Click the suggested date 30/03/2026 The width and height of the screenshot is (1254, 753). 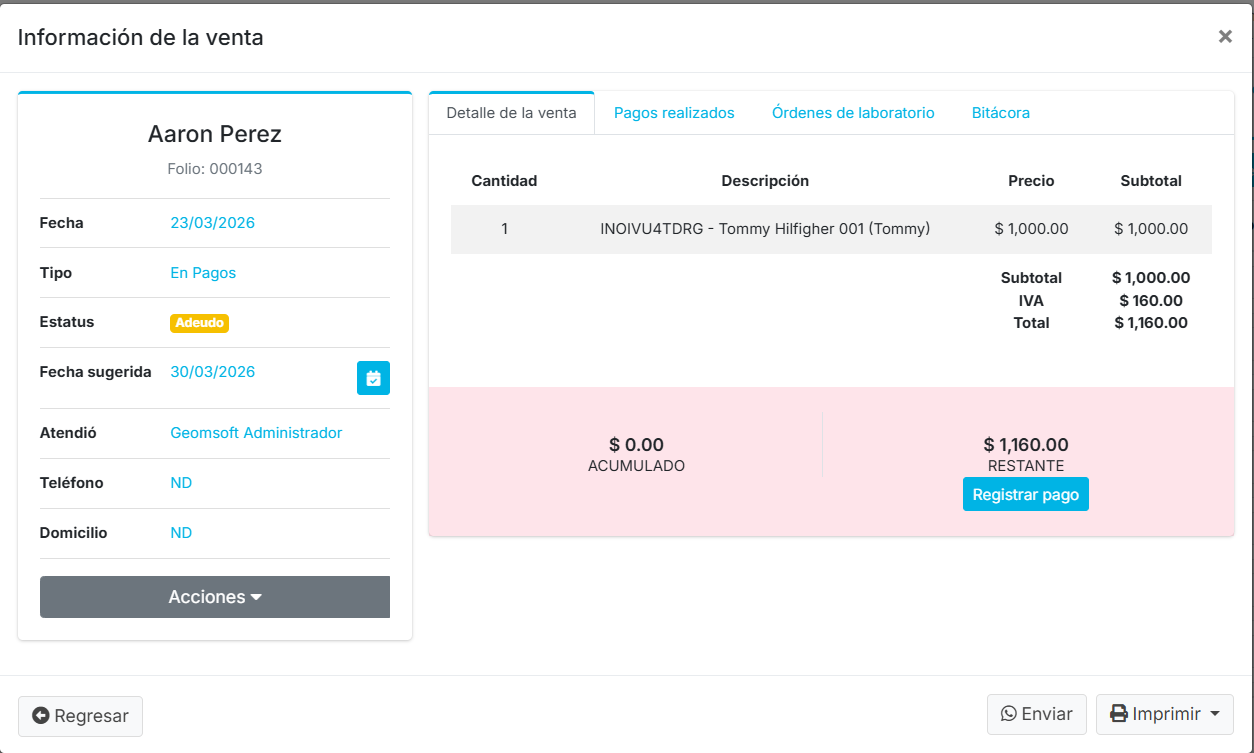pyautogui.click(x=212, y=372)
